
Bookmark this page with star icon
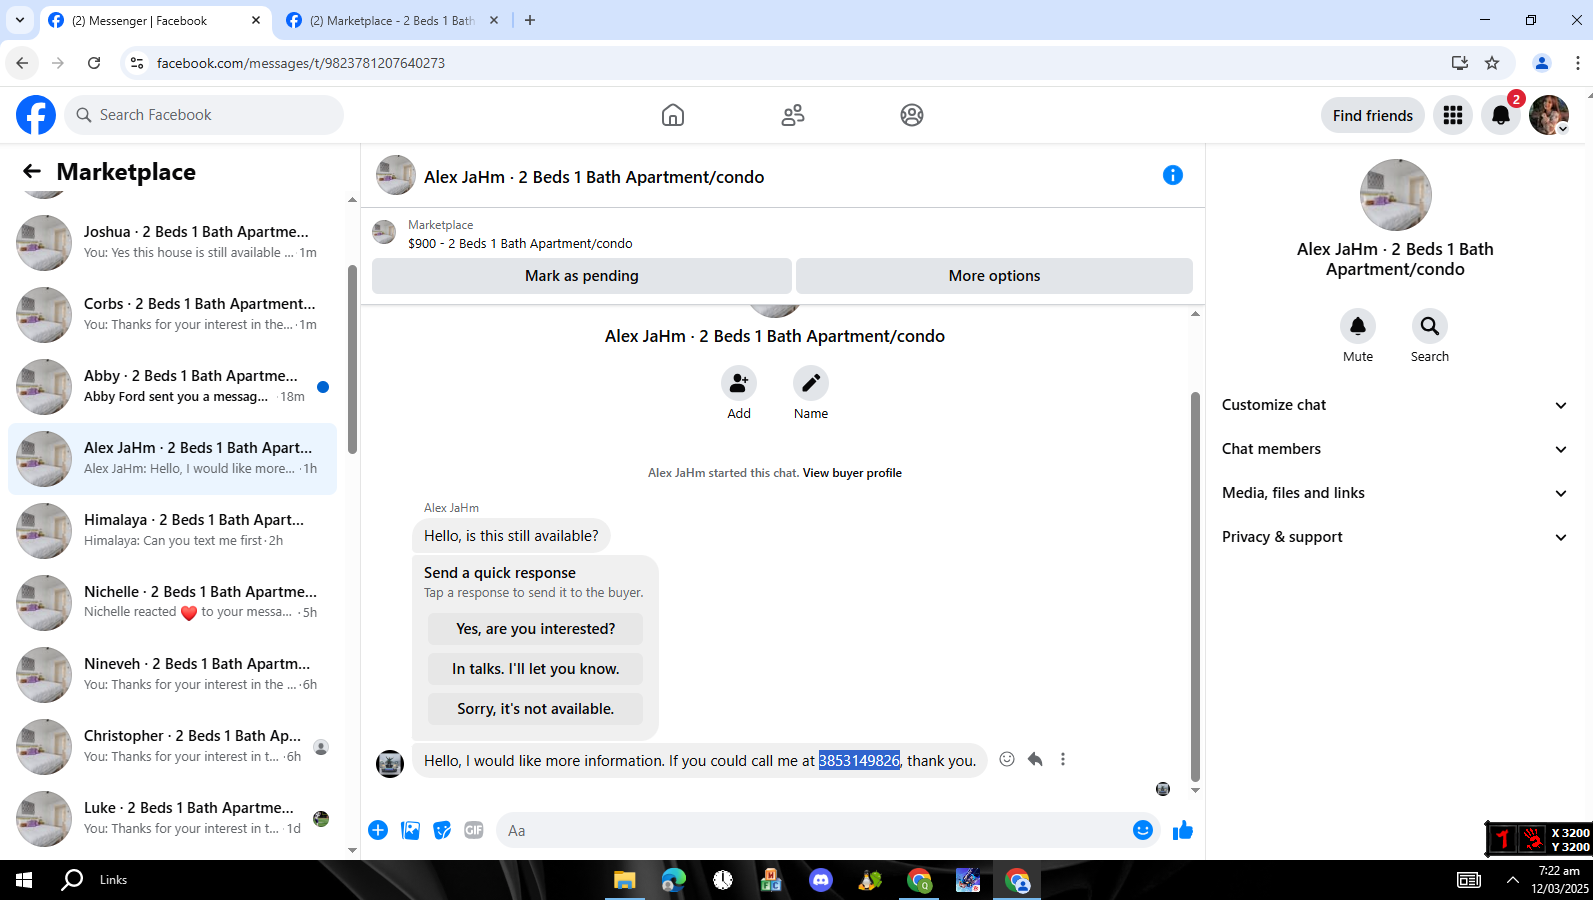coord(1492,63)
